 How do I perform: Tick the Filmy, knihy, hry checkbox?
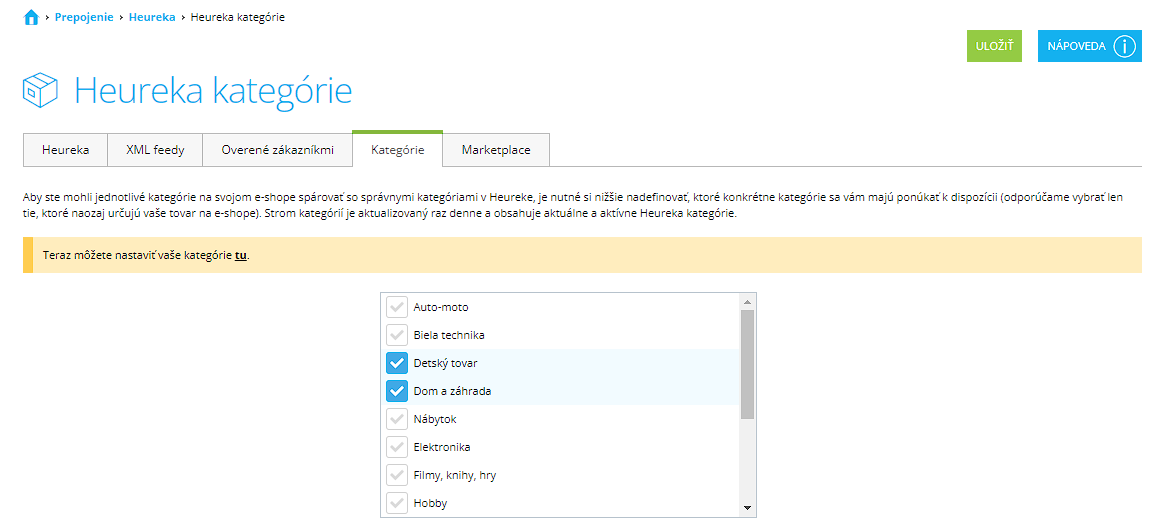point(398,475)
